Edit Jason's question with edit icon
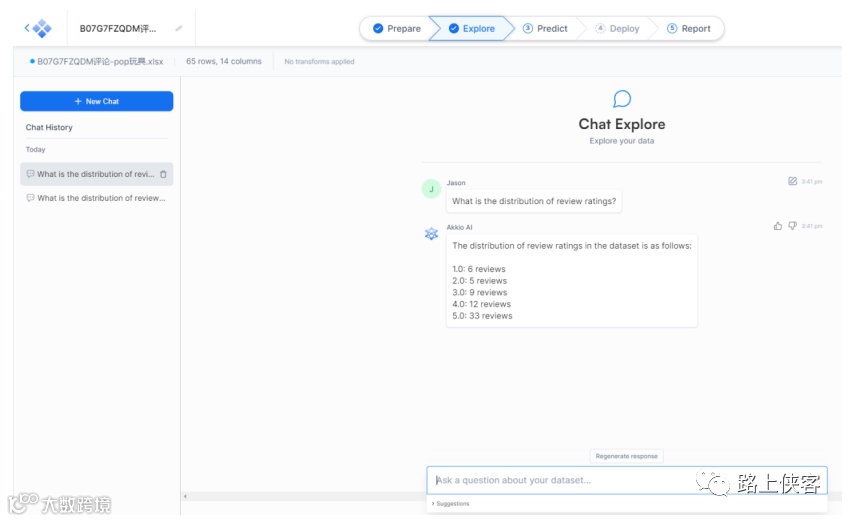Screen dimensions: 848x521 [x=792, y=181]
